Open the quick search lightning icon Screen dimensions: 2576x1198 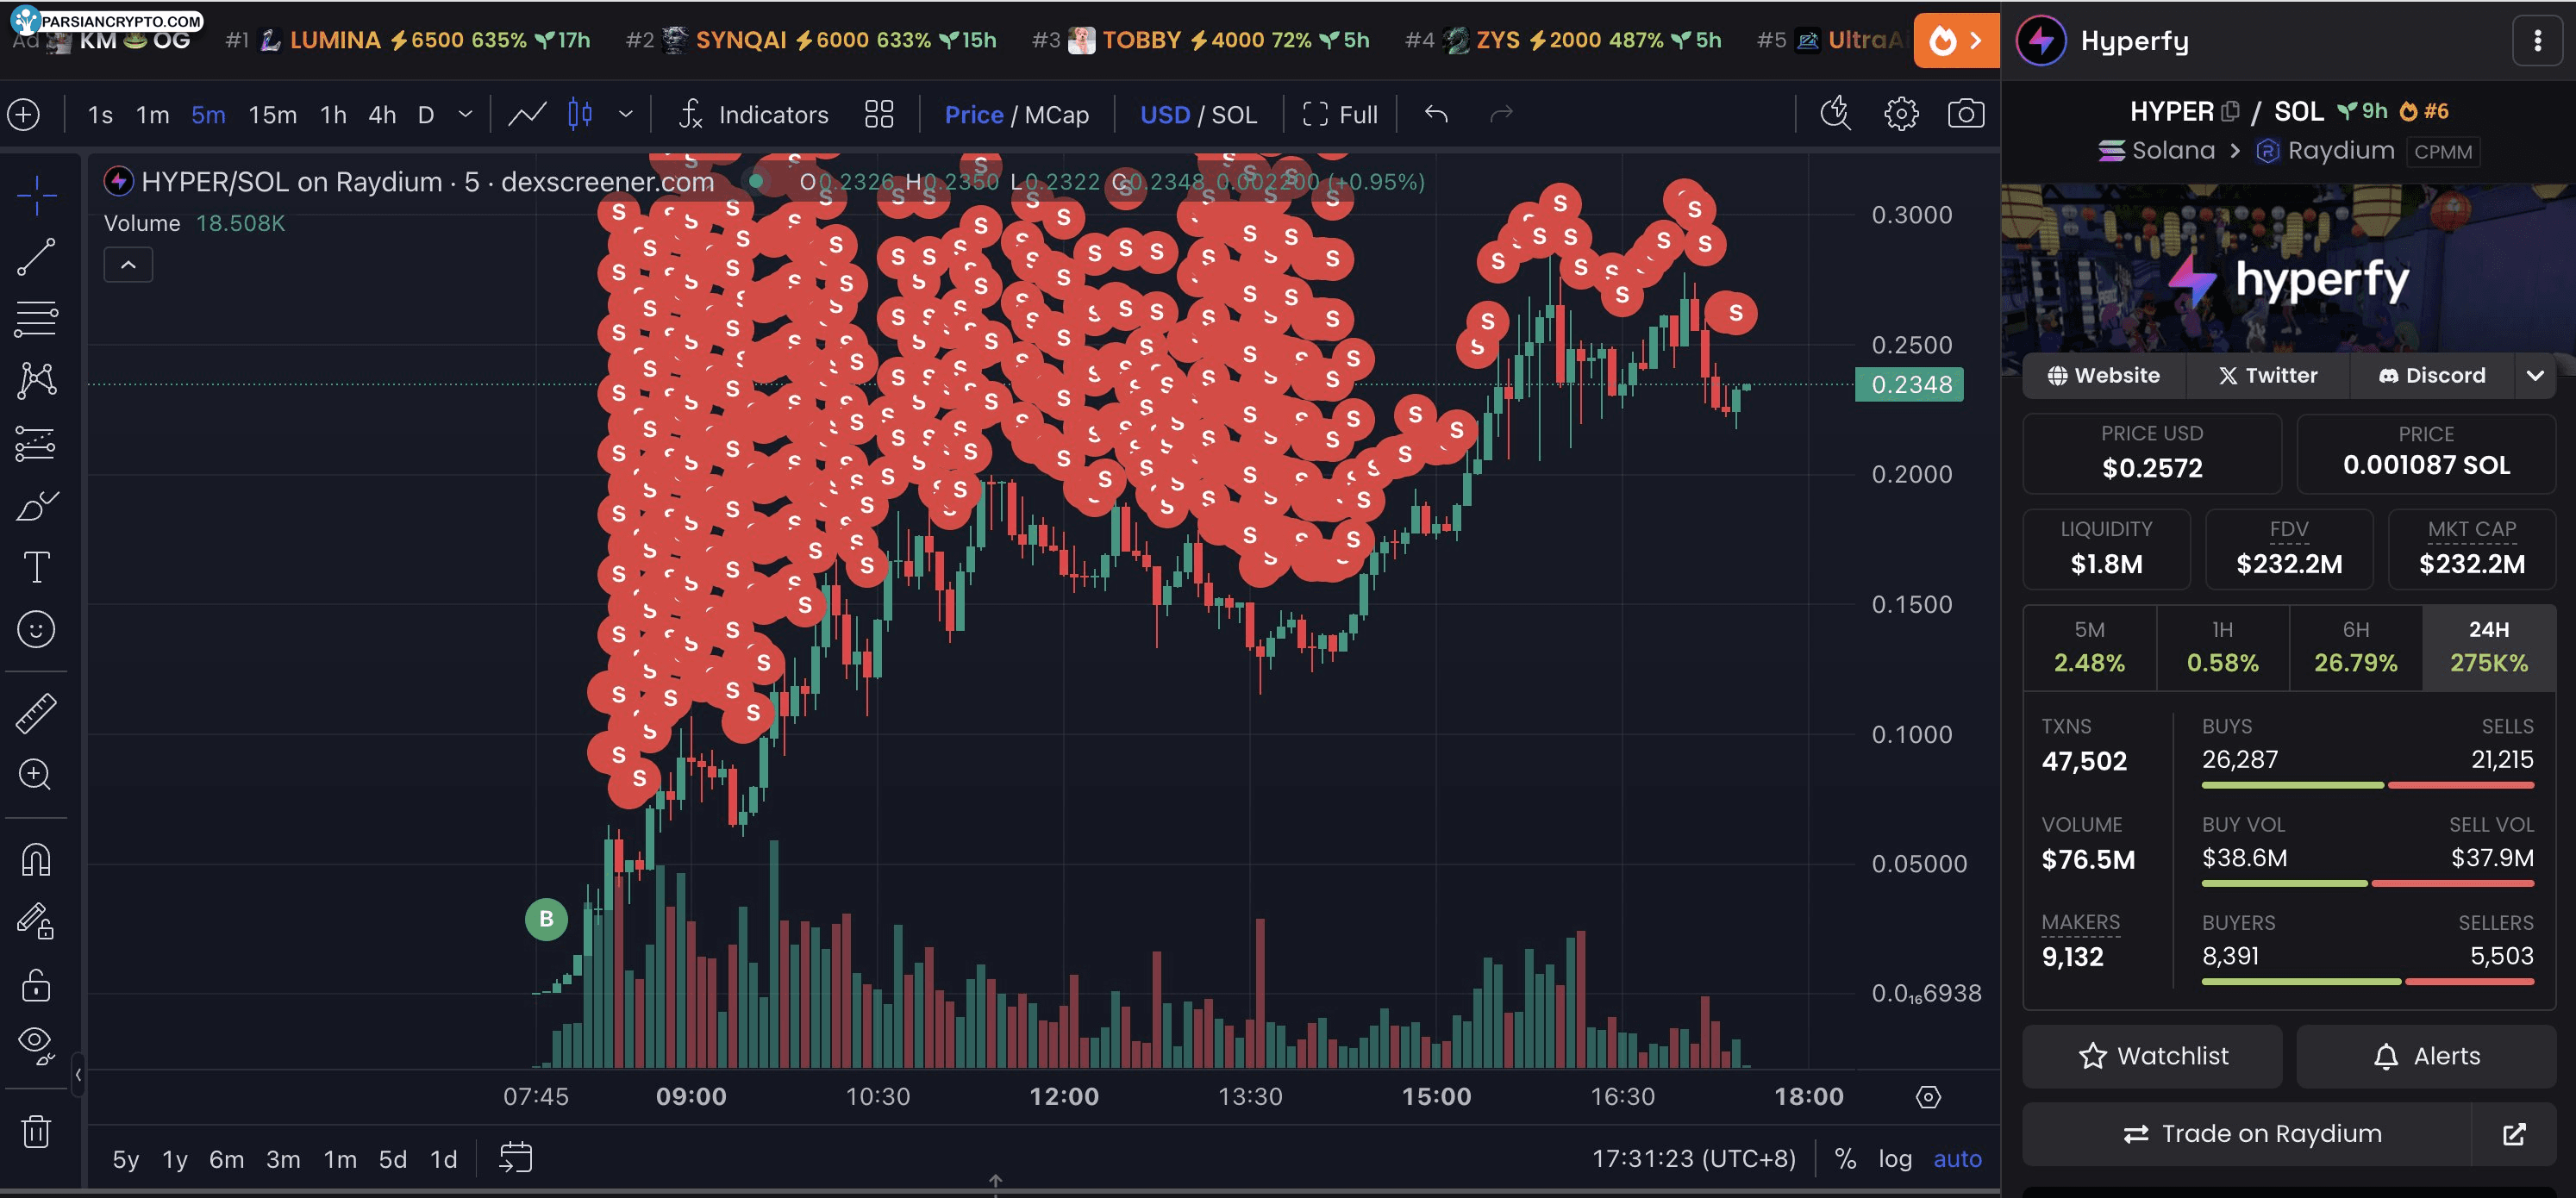(1836, 114)
